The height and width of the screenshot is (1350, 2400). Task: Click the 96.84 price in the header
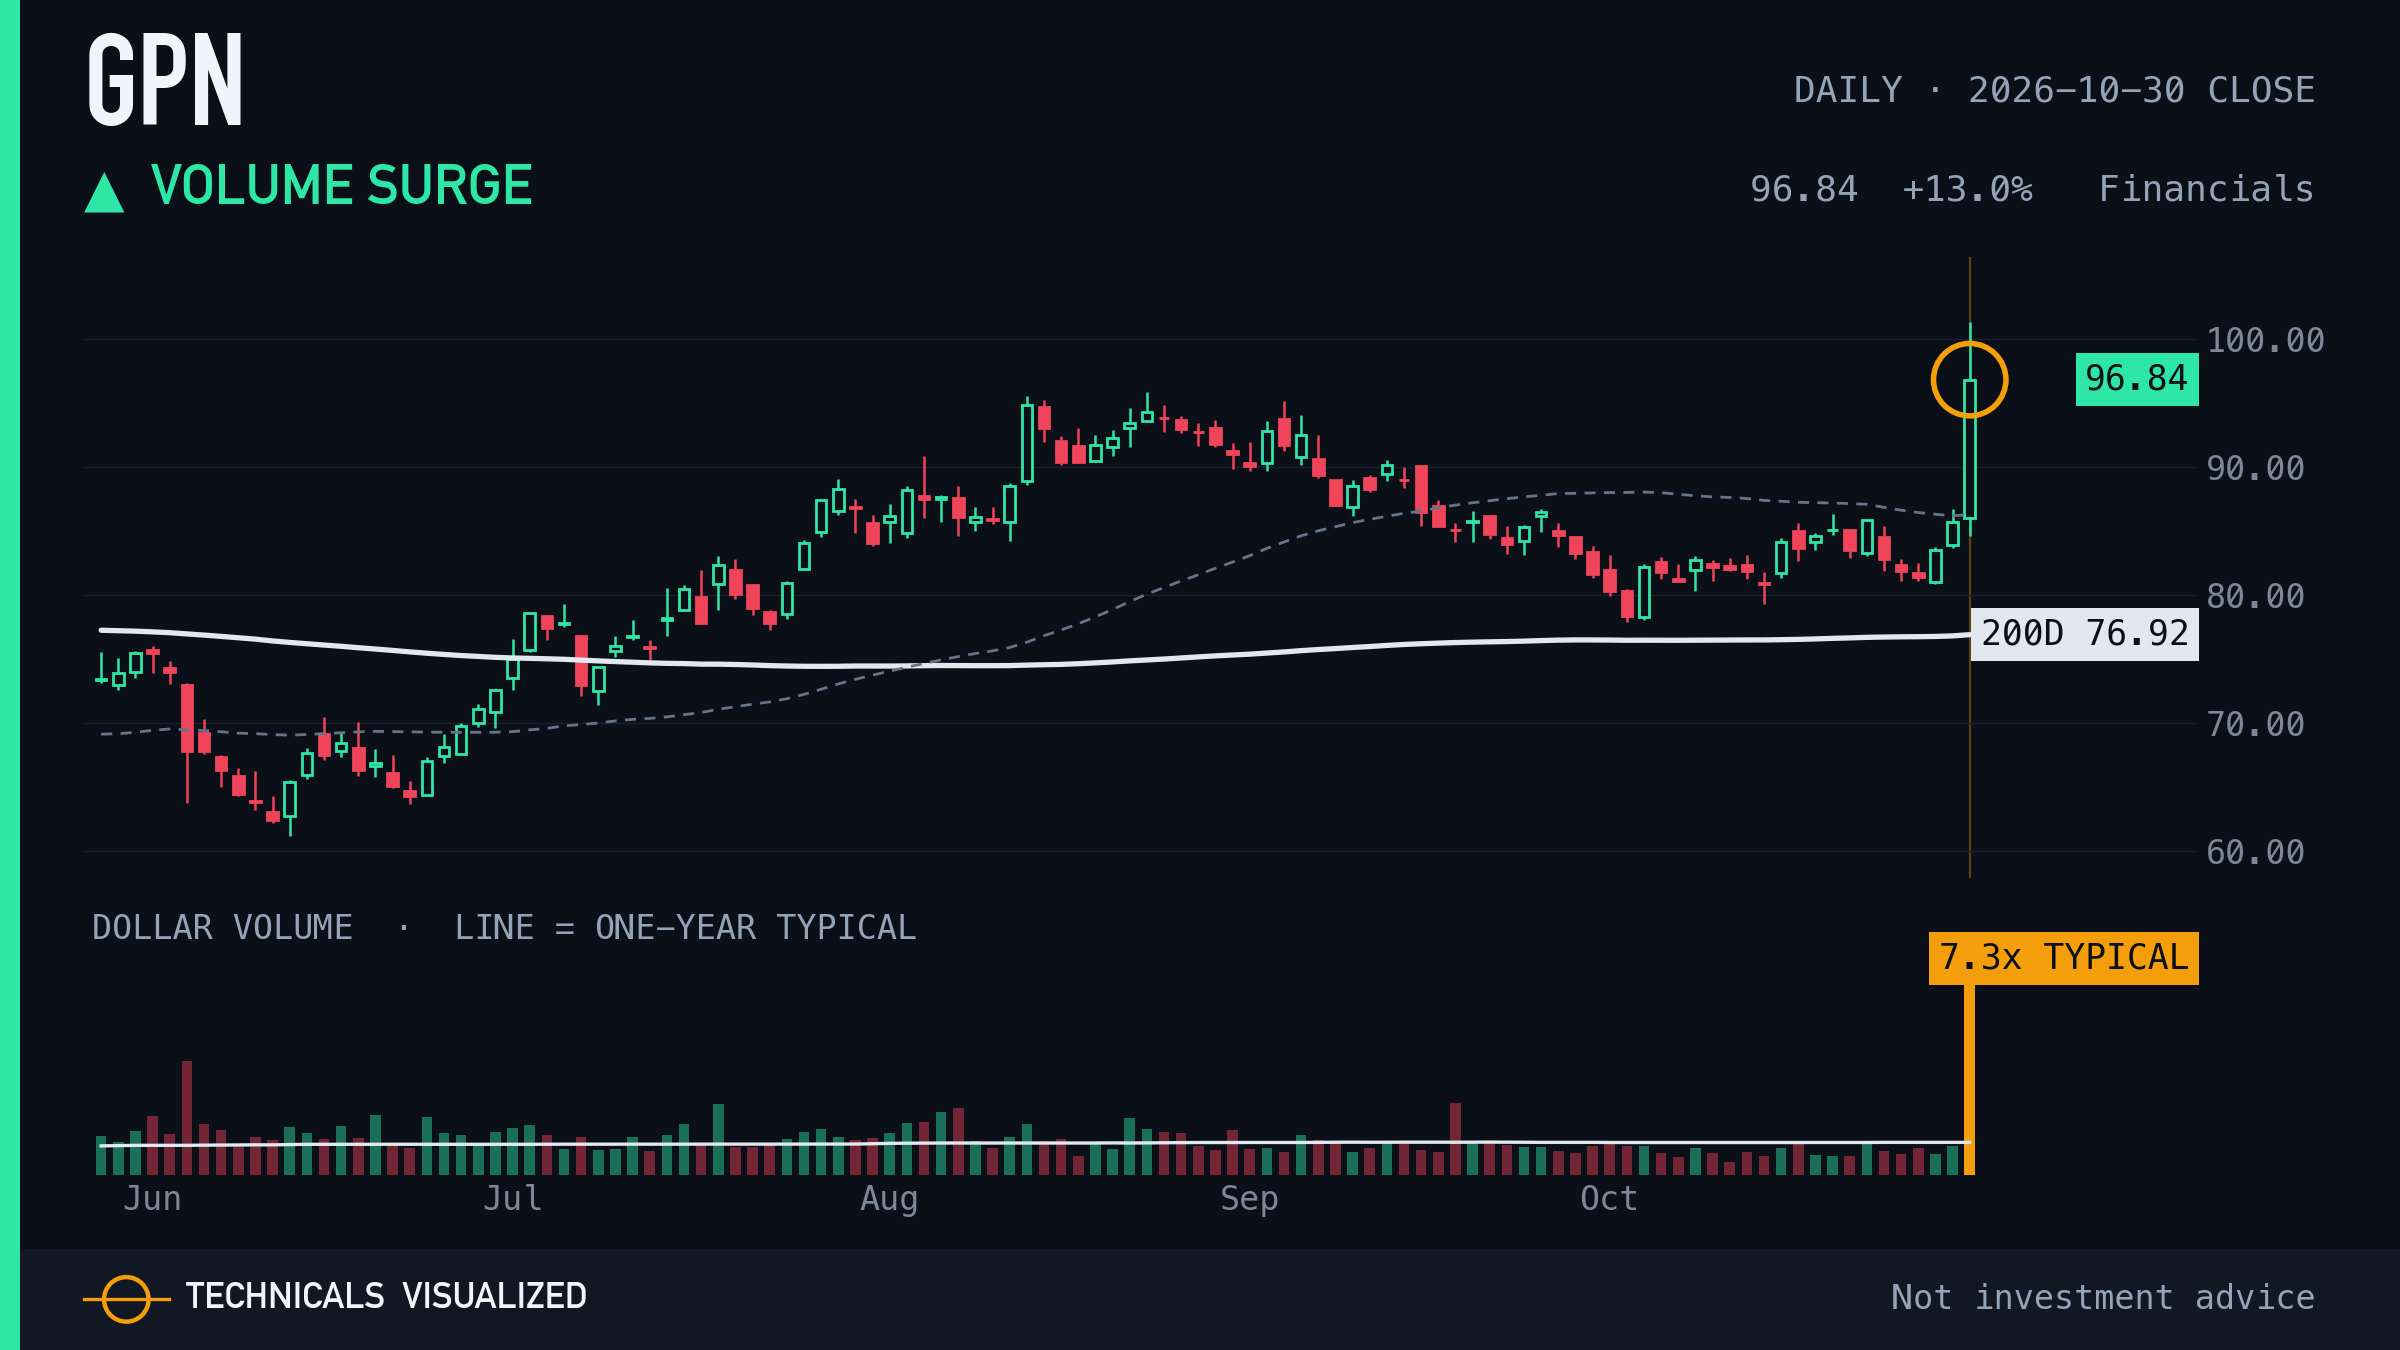point(1804,189)
